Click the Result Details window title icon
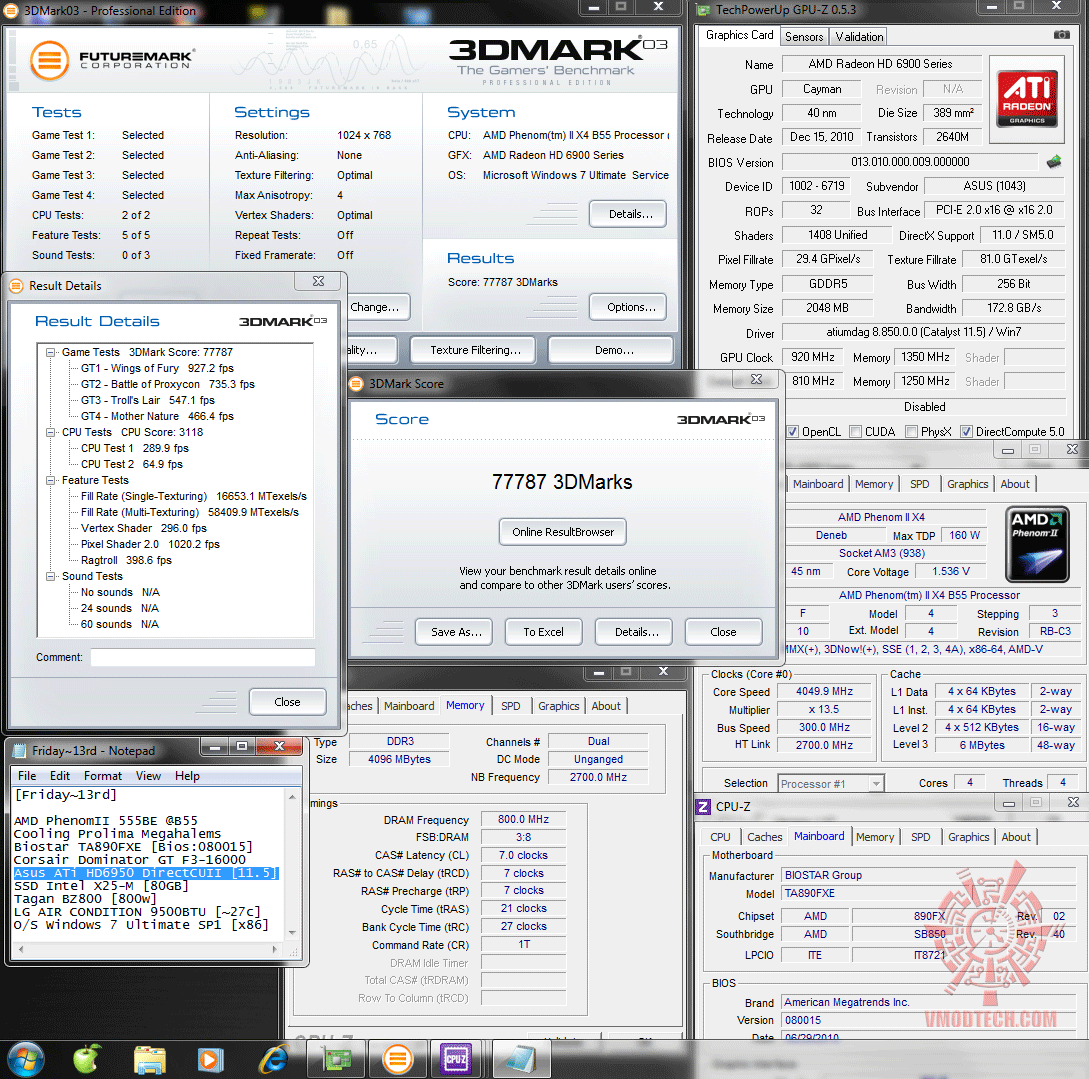1089x1079 pixels. (x=16, y=285)
